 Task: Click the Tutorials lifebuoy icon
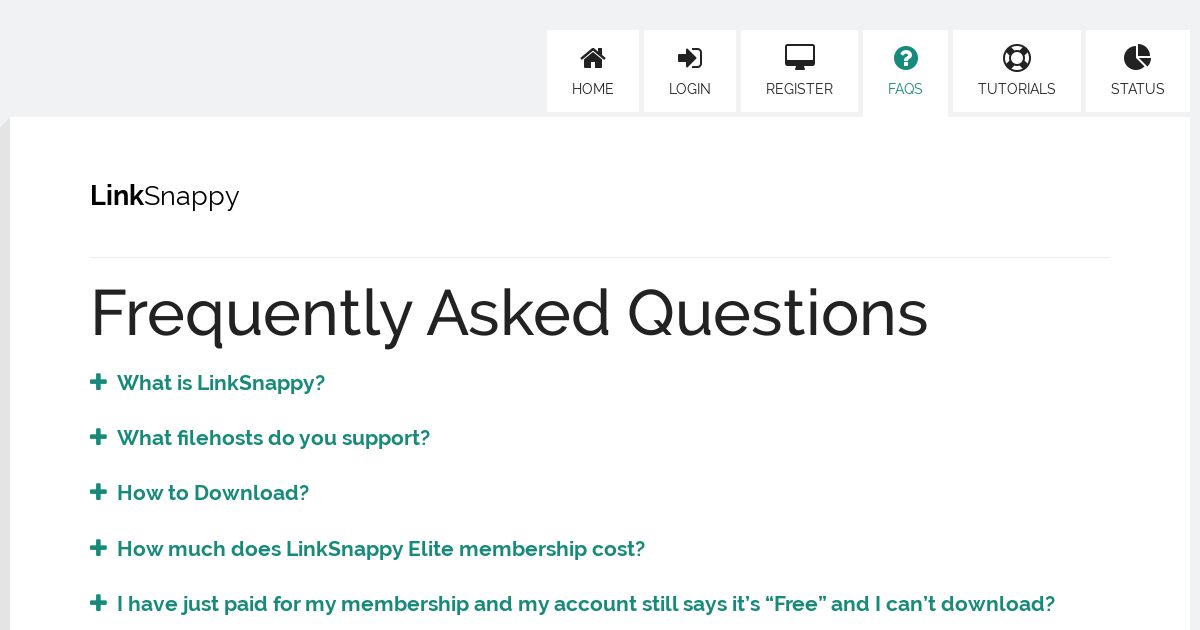1017,58
